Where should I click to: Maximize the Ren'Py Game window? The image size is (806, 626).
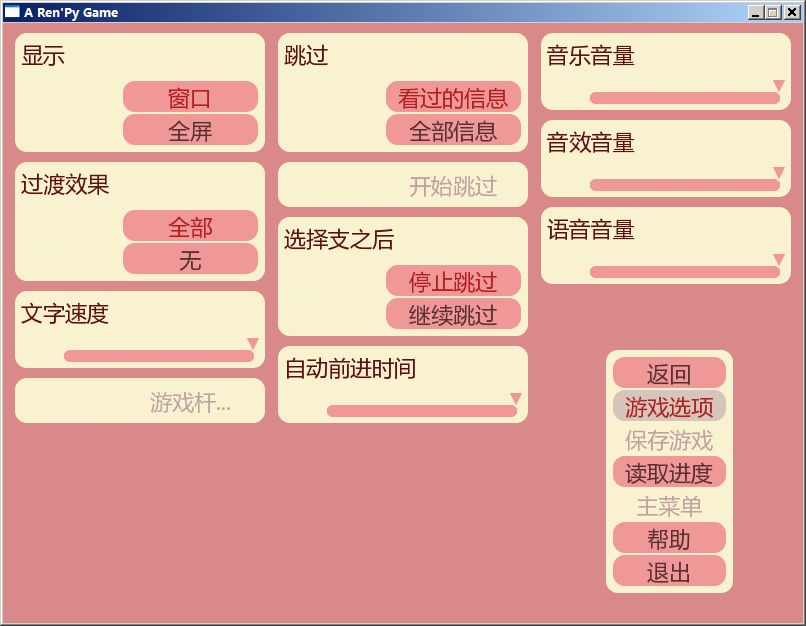click(x=773, y=12)
